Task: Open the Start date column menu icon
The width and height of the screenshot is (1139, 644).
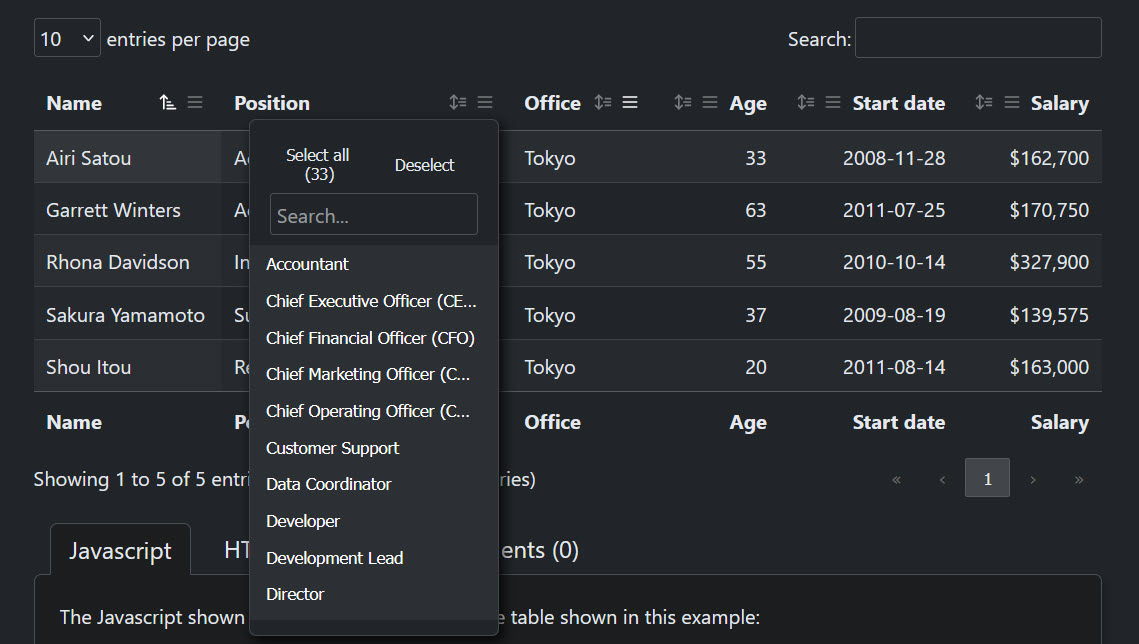Action: click(833, 102)
